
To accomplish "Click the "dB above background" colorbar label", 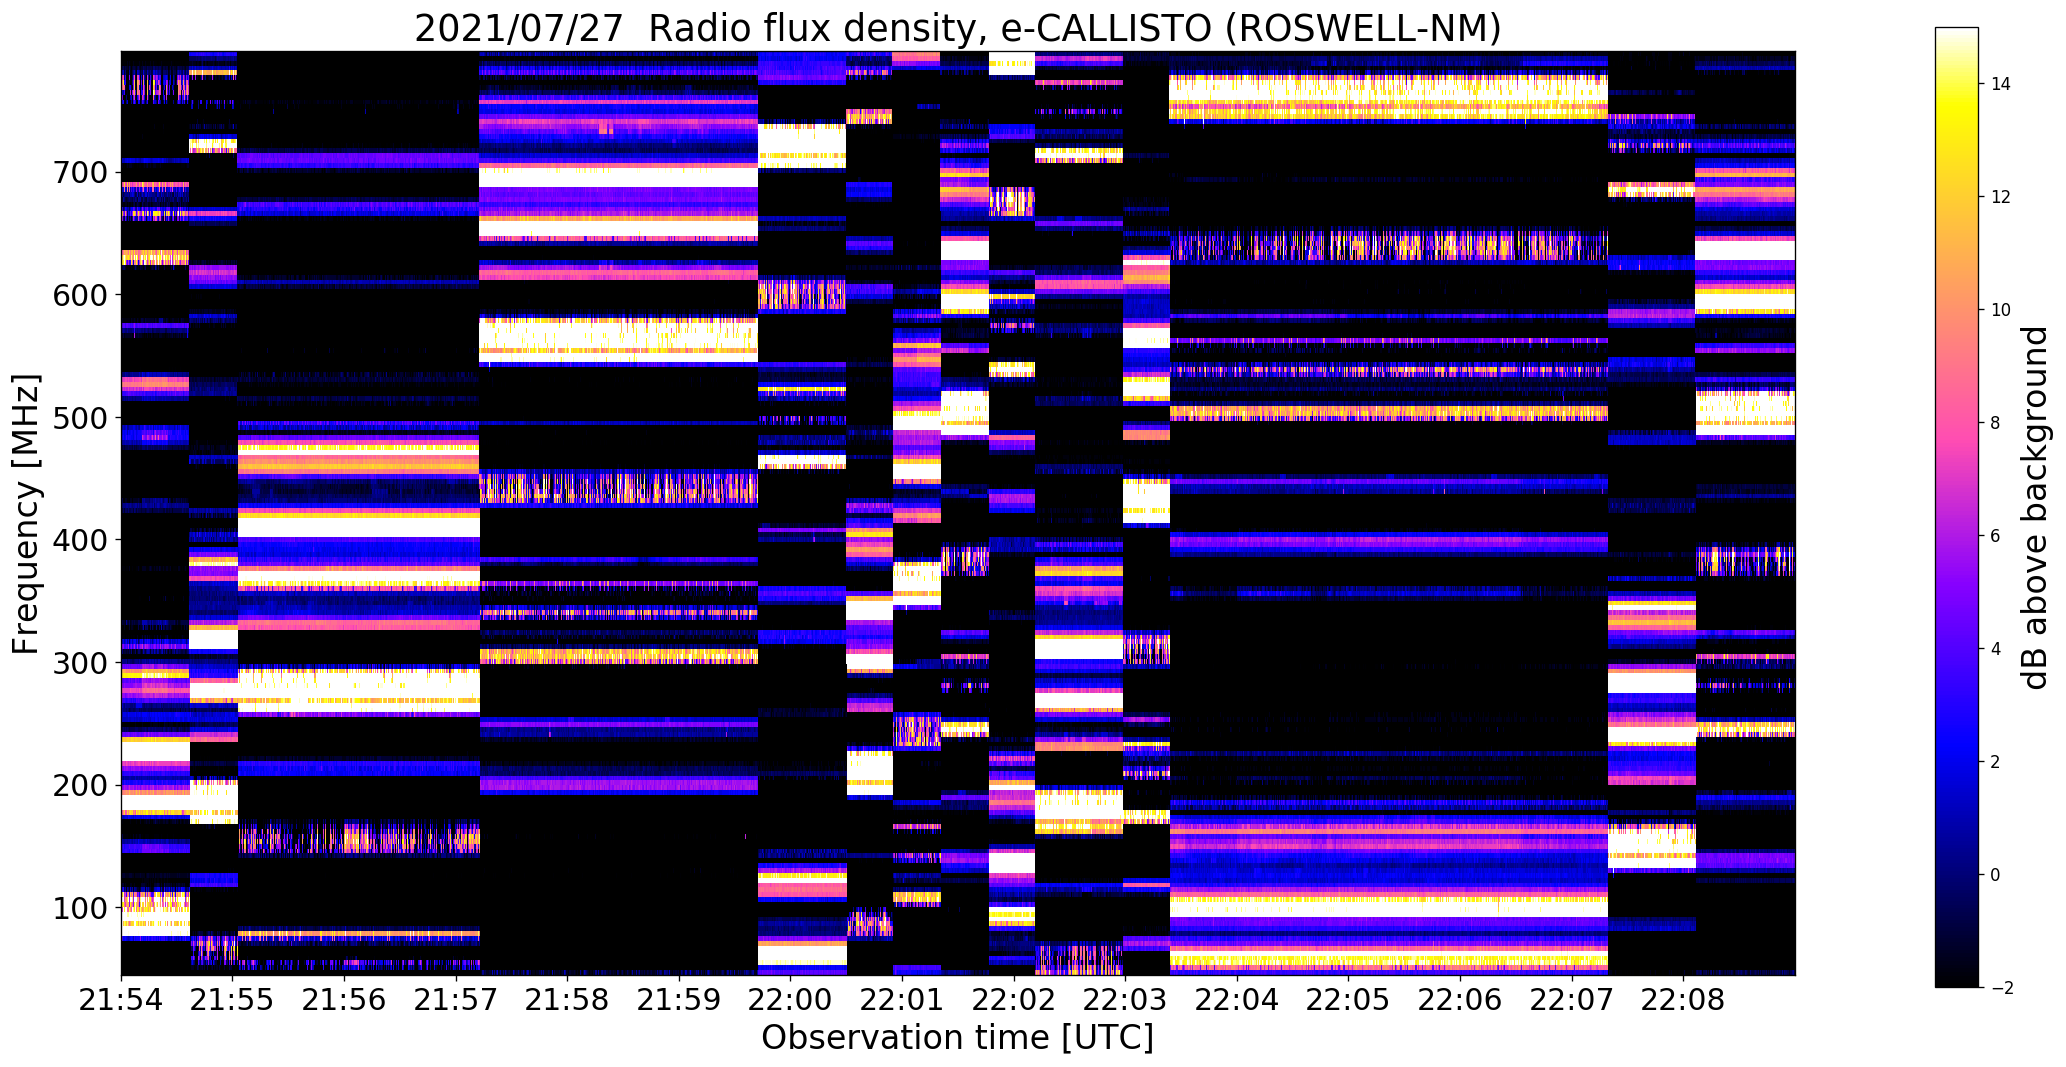I will 2035,507.
